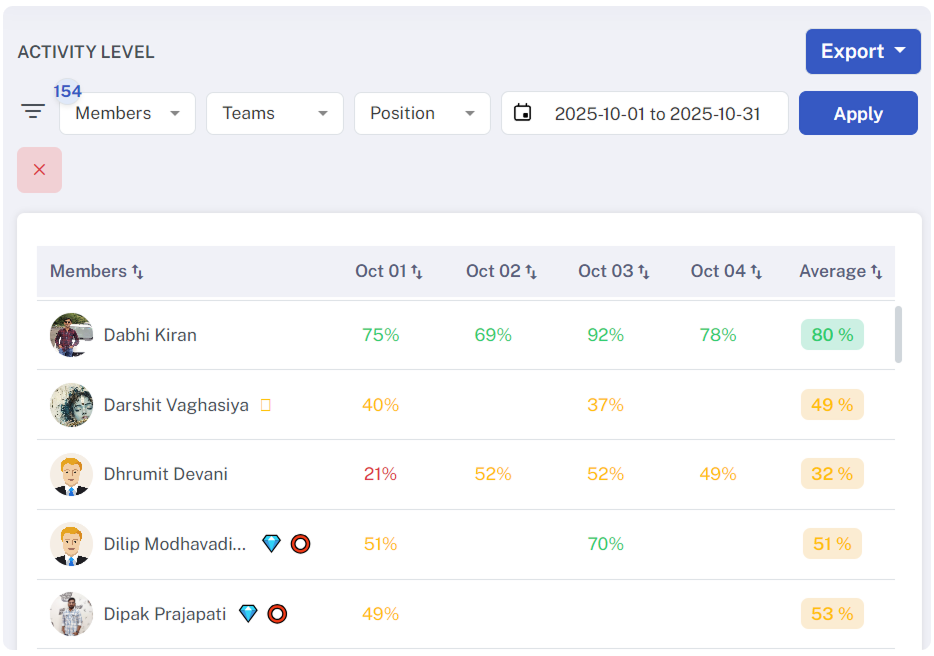Click Dabhi Kiran's profile avatar
Viewport: 934px width, 656px height.
click(x=71, y=335)
